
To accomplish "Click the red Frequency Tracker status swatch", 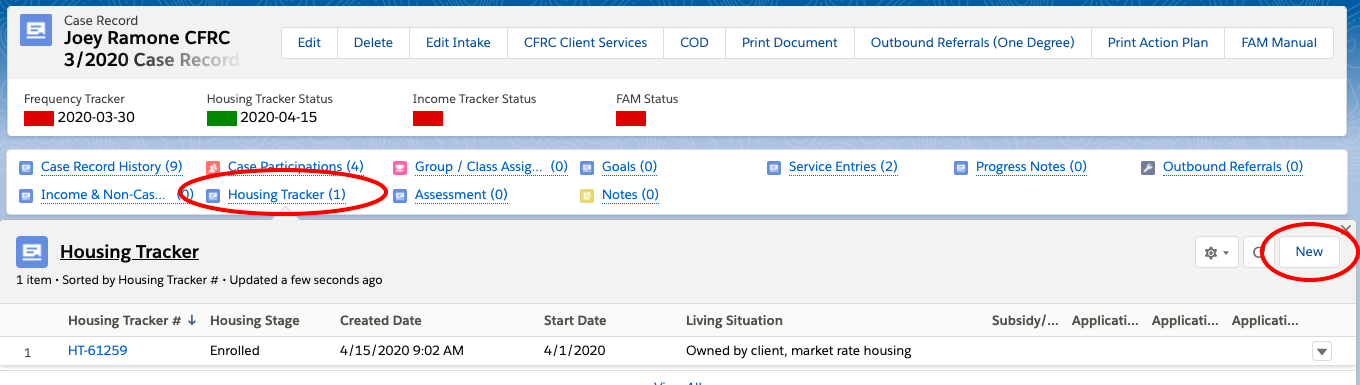I will click(39, 118).
